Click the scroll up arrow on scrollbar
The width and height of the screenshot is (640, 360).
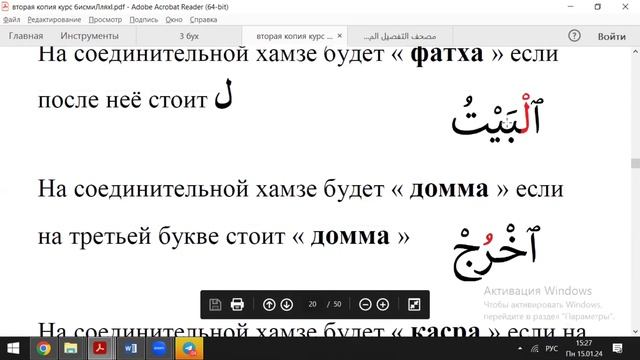636,51
